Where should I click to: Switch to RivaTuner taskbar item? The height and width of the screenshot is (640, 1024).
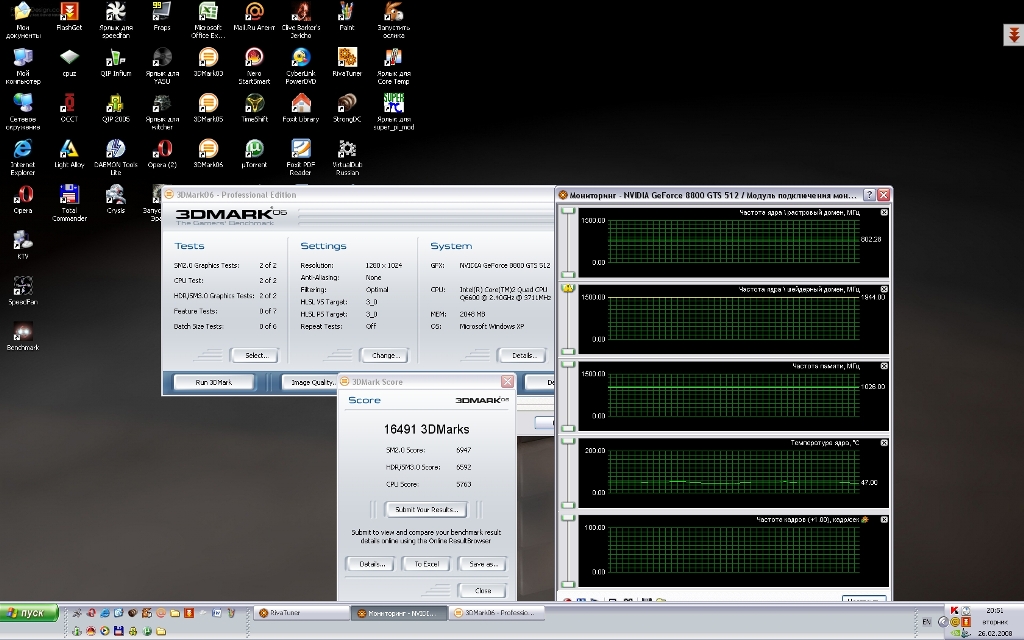coord(300,612)
